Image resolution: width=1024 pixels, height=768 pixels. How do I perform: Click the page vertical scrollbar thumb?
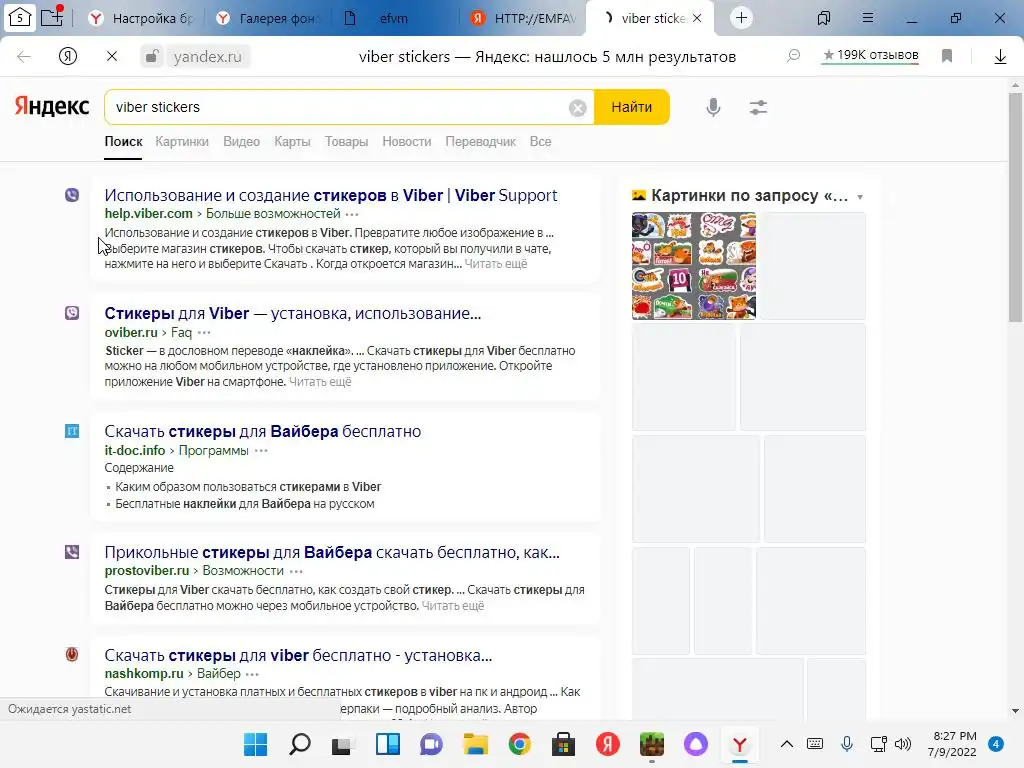click(1015, 207)
